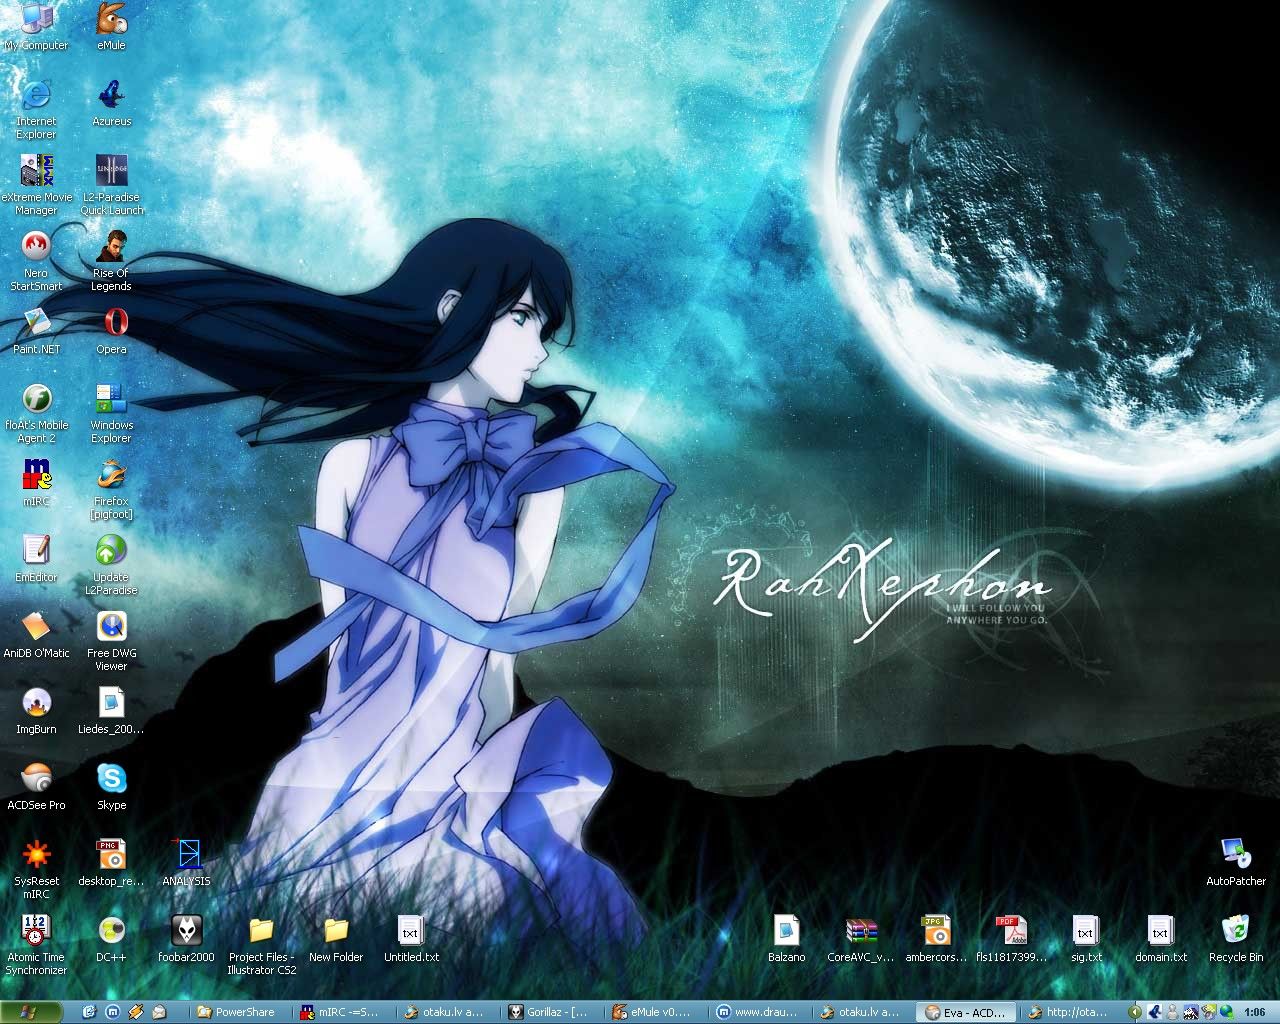Switch to Eva - ACD... taskbar button
Screen dimensions: 1280x1024
[x=968, y=1011]
